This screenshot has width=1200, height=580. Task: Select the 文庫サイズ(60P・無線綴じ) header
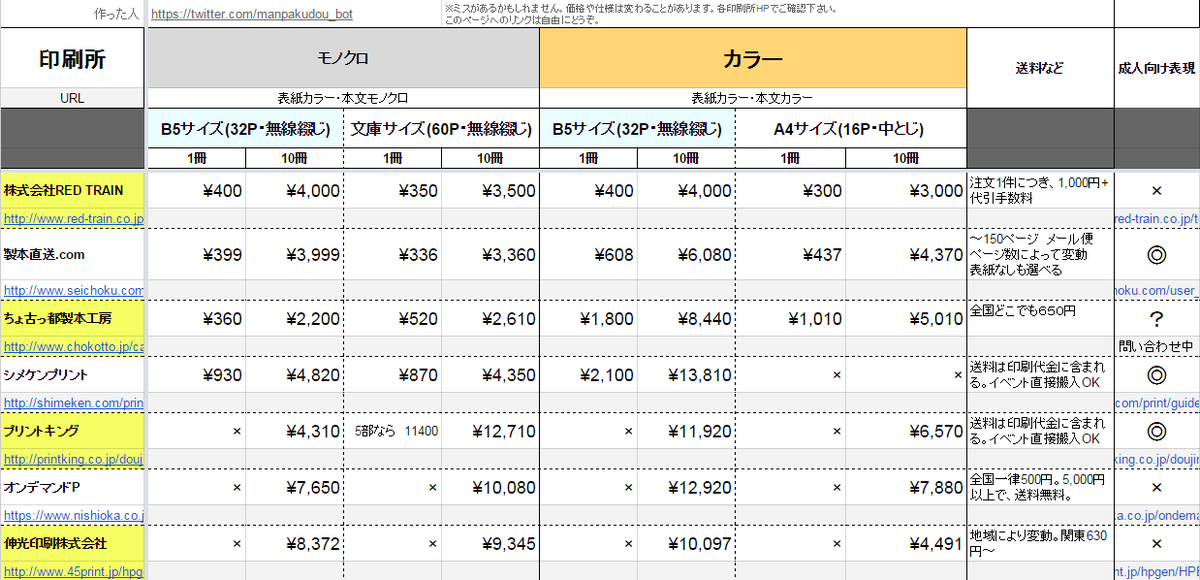point(441,128)
